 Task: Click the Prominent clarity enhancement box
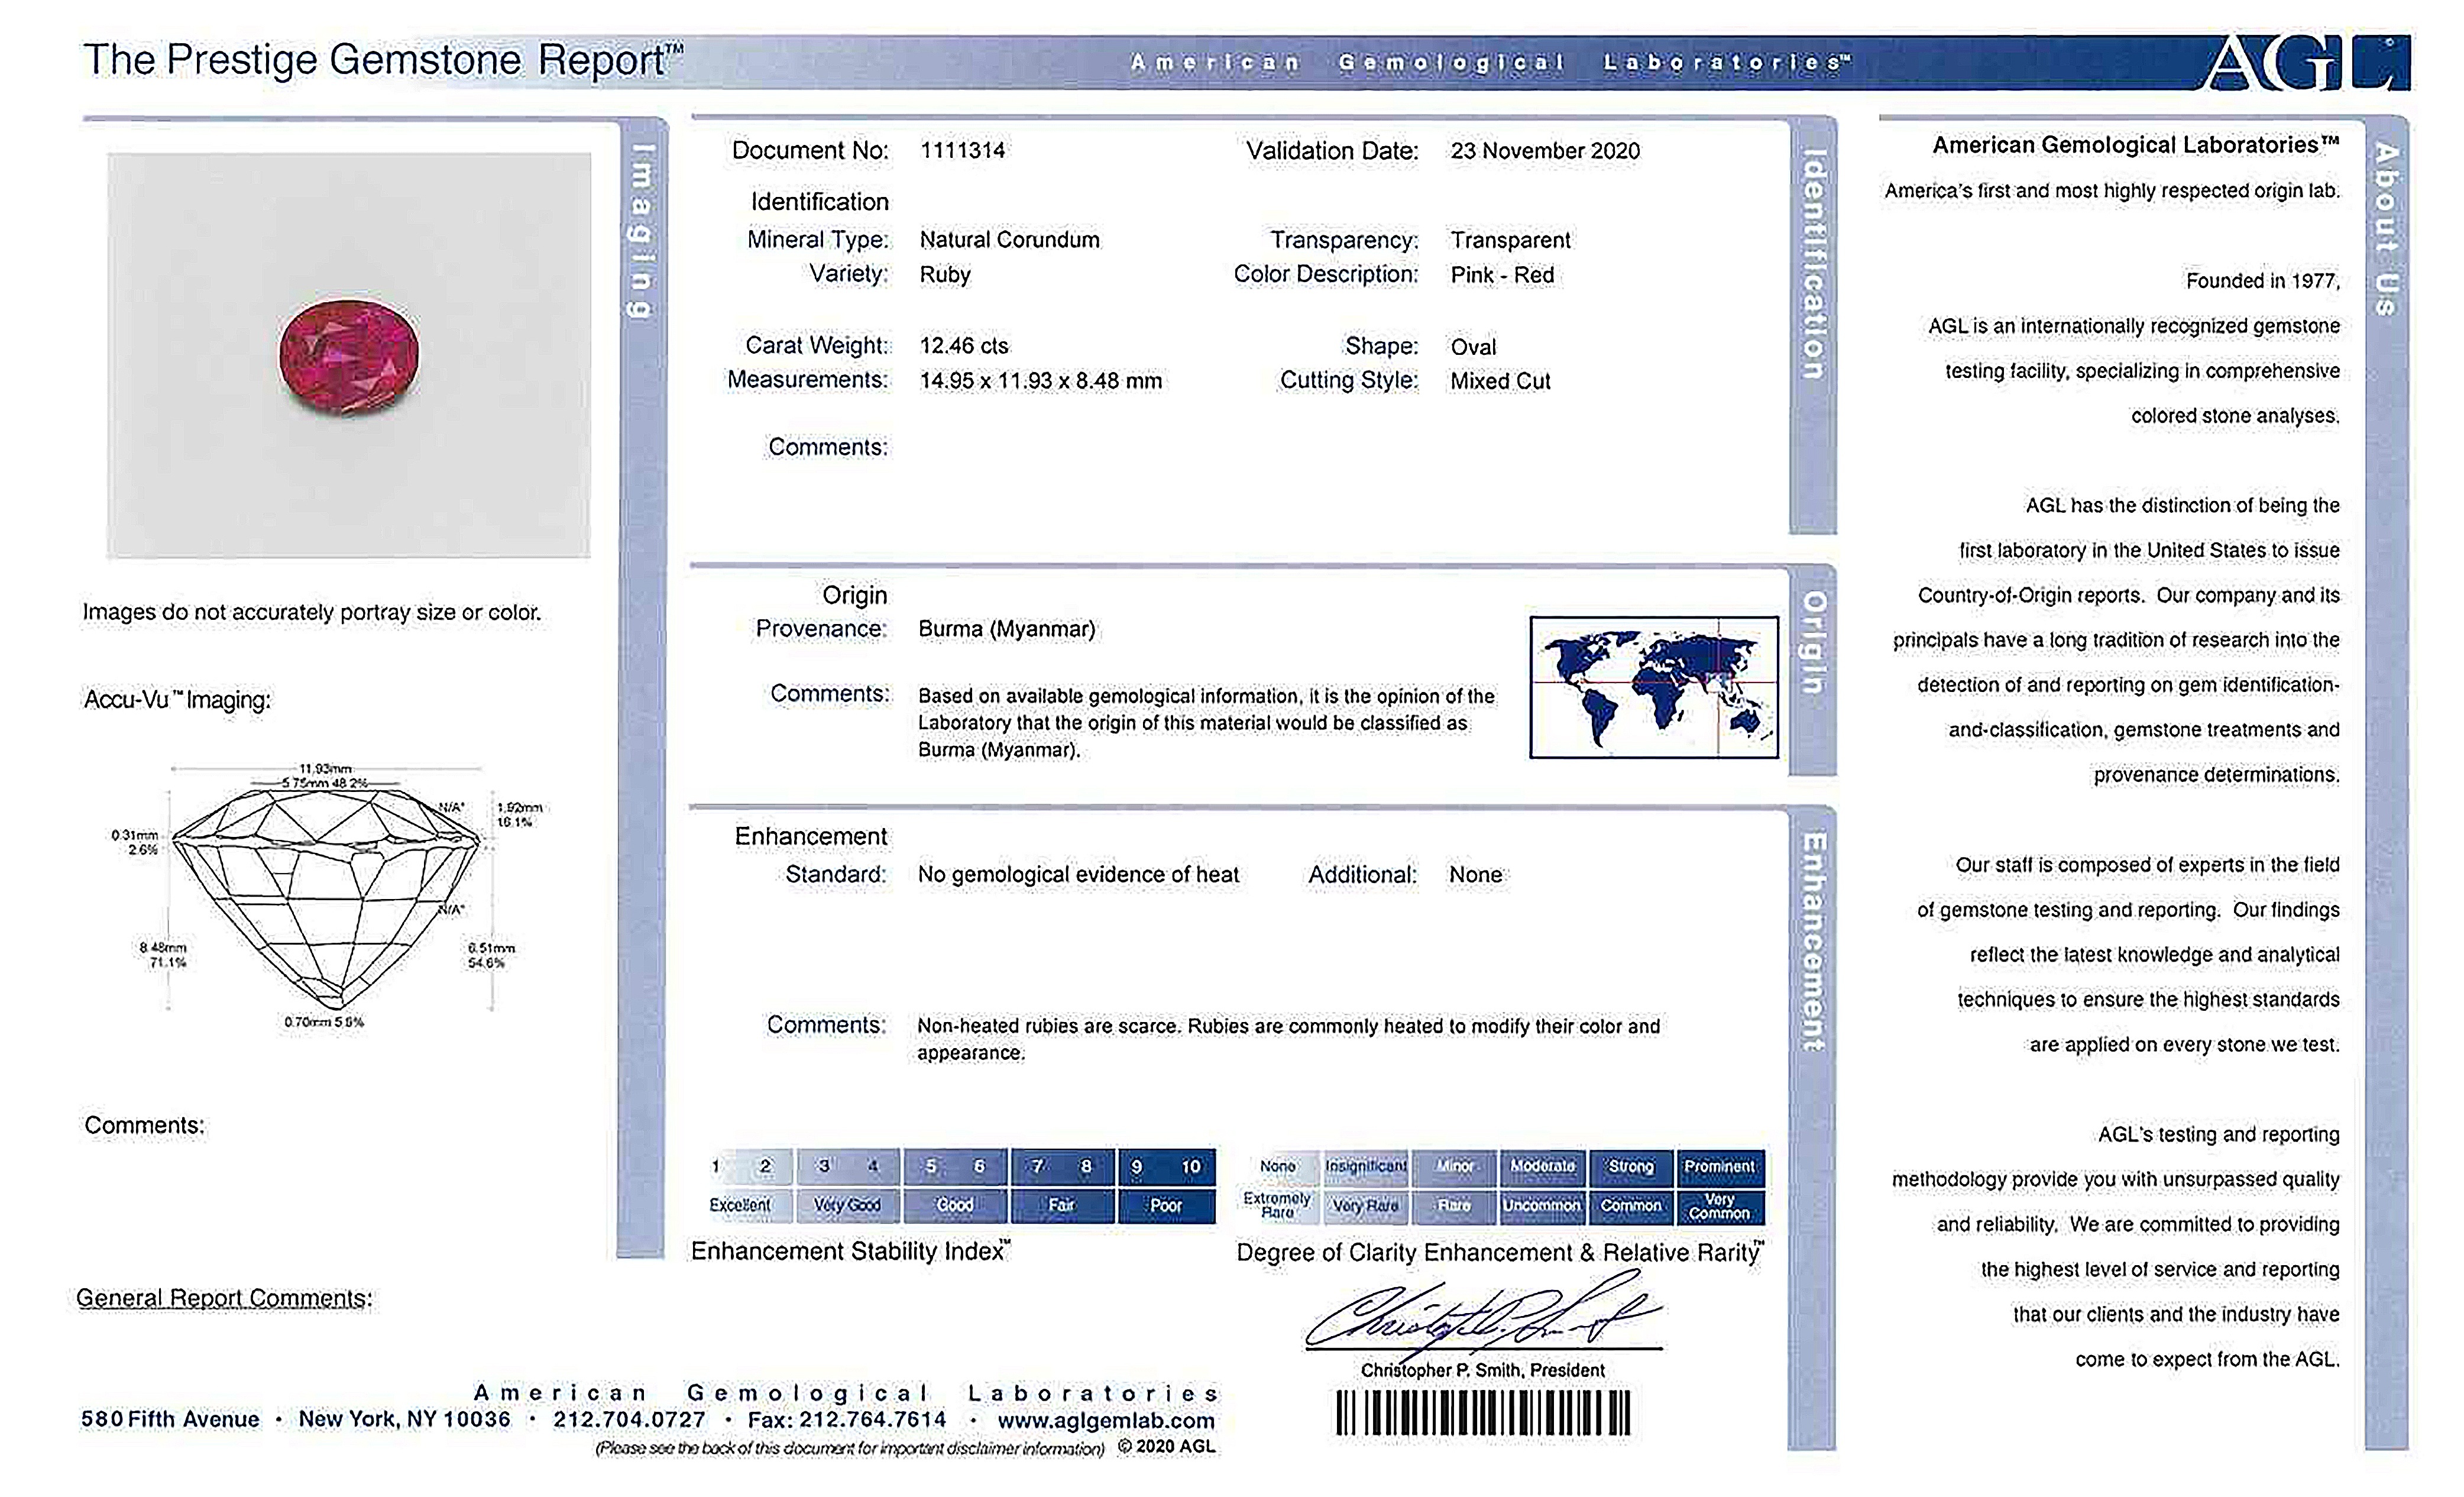pyautogui.click(x=1720, y=1167)
